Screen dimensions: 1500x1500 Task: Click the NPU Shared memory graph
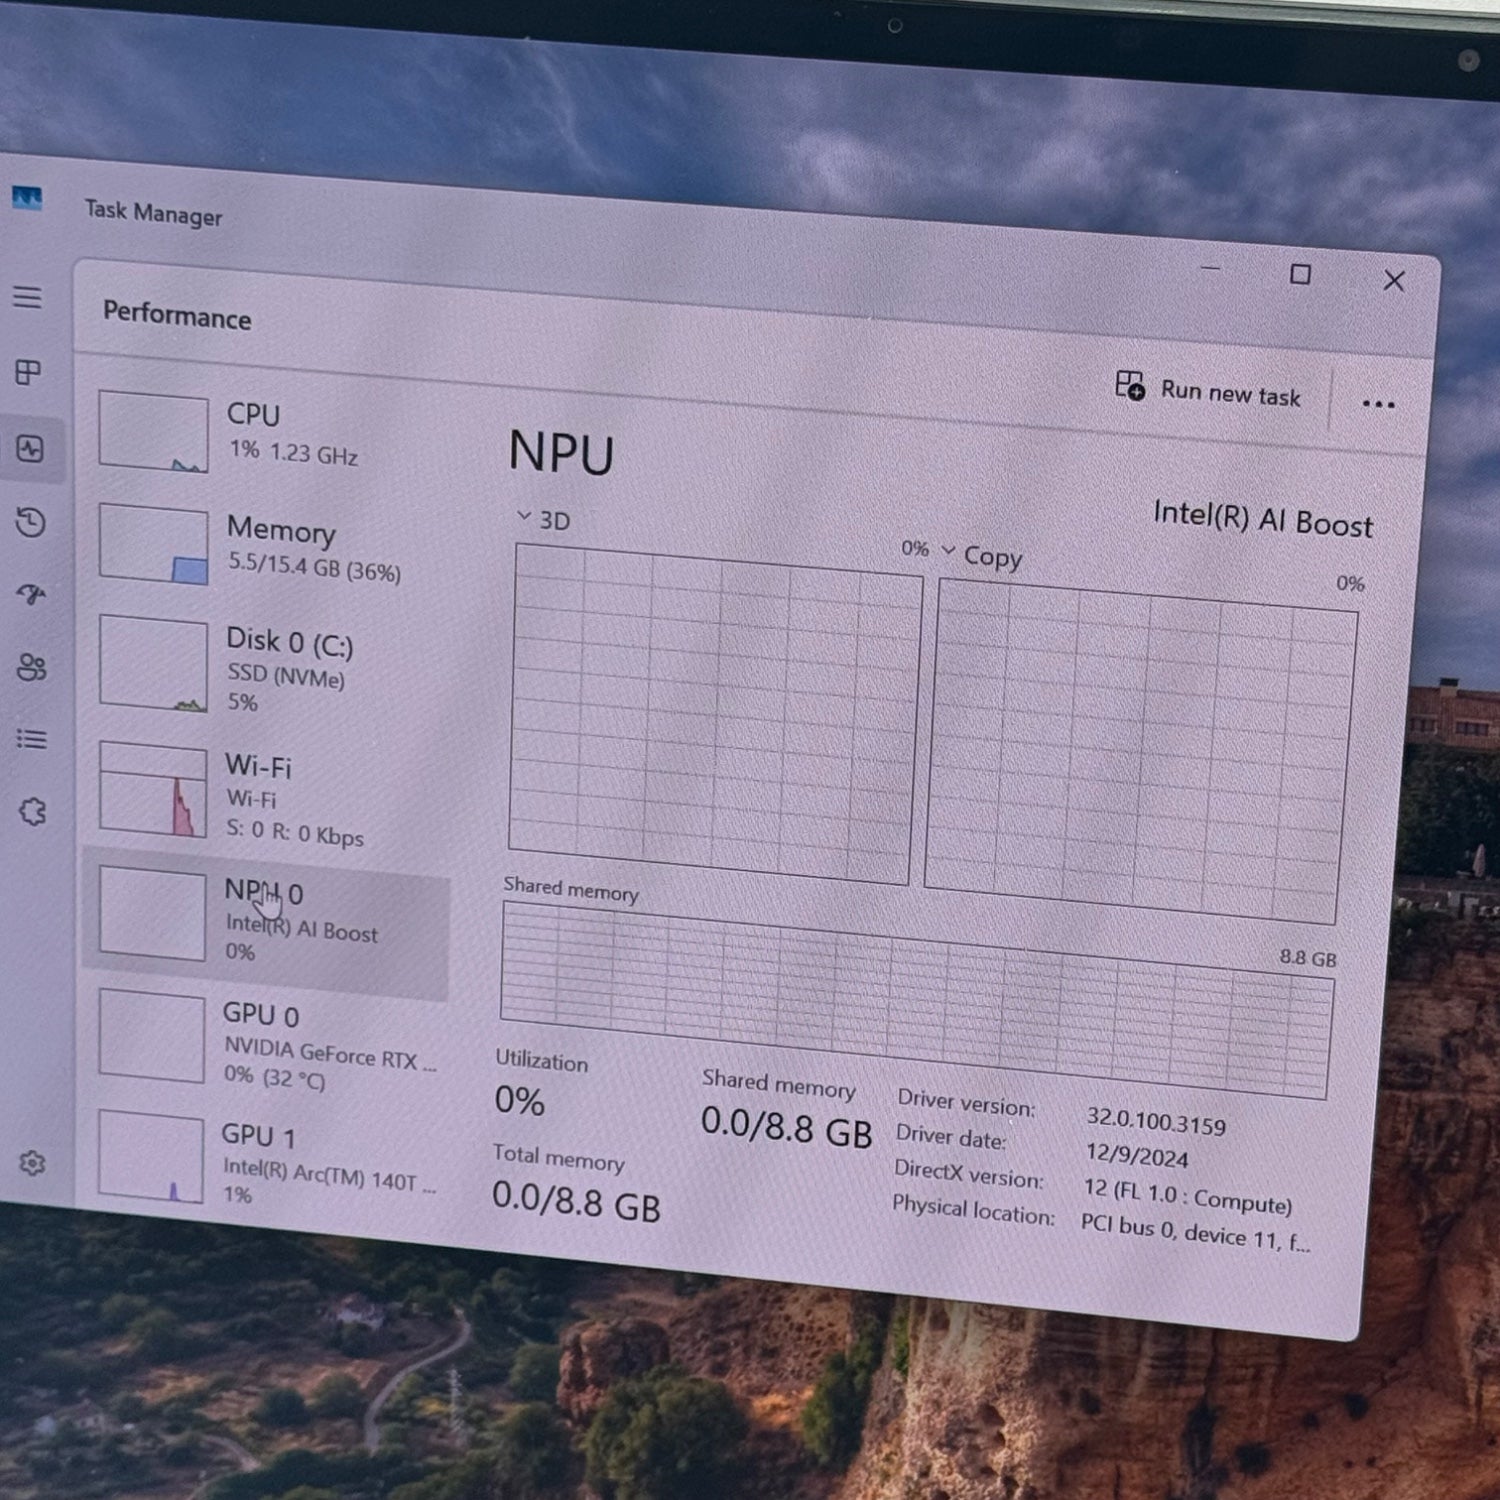click(x=914, y=999)
